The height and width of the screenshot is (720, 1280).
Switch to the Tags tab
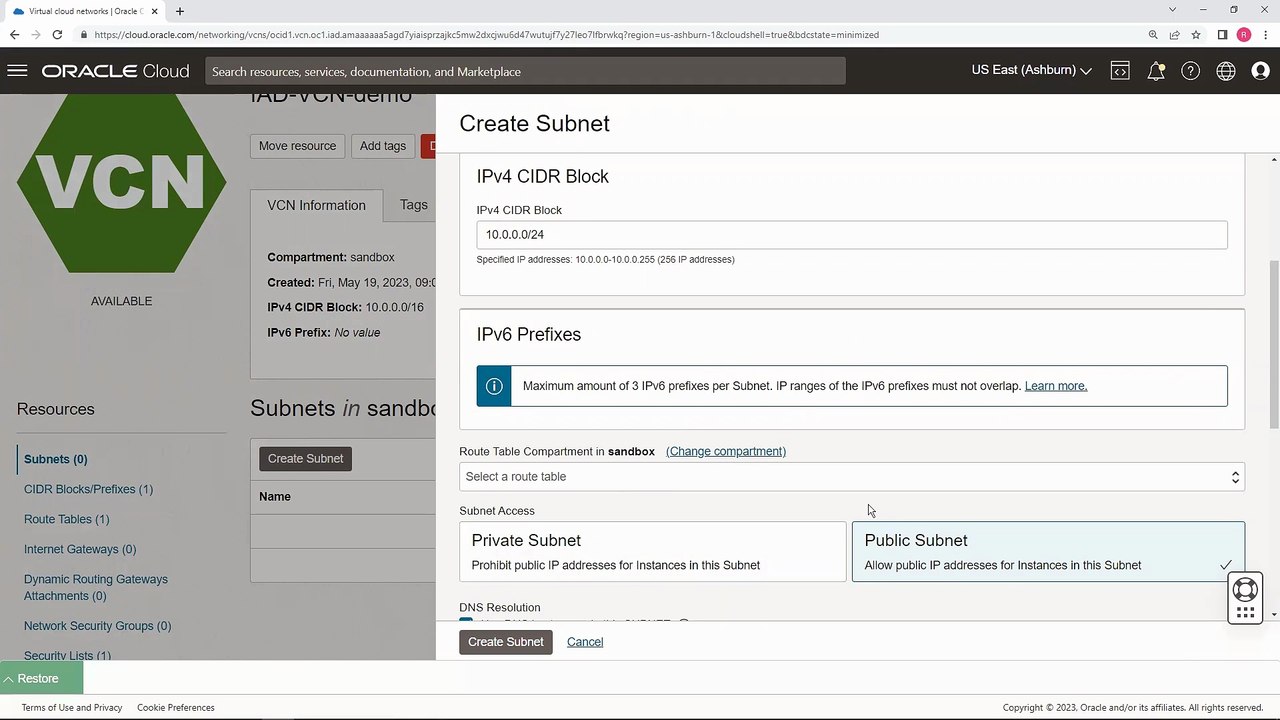[x=413, y=205]
